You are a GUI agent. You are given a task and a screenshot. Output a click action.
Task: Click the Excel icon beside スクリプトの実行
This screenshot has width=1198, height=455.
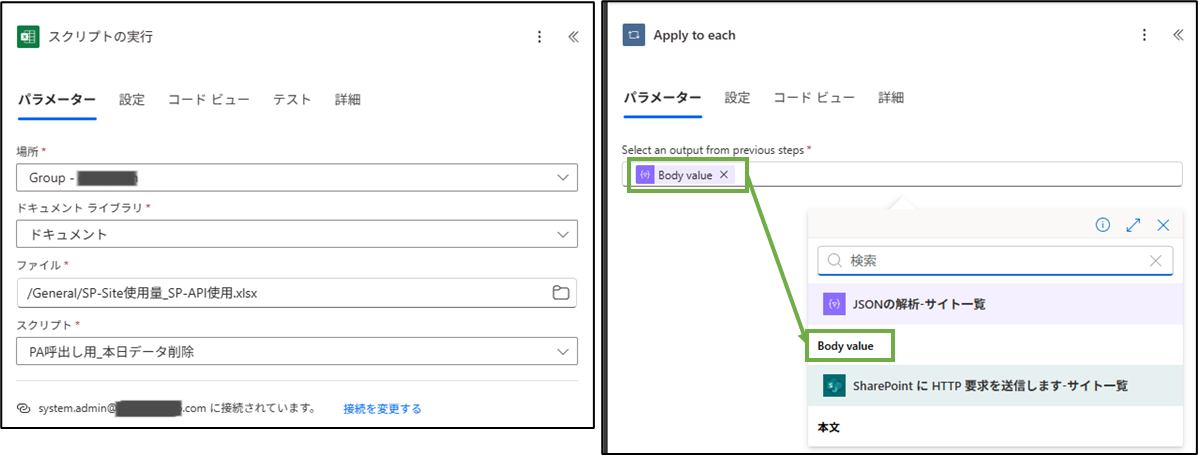click(x=28, y=37)
